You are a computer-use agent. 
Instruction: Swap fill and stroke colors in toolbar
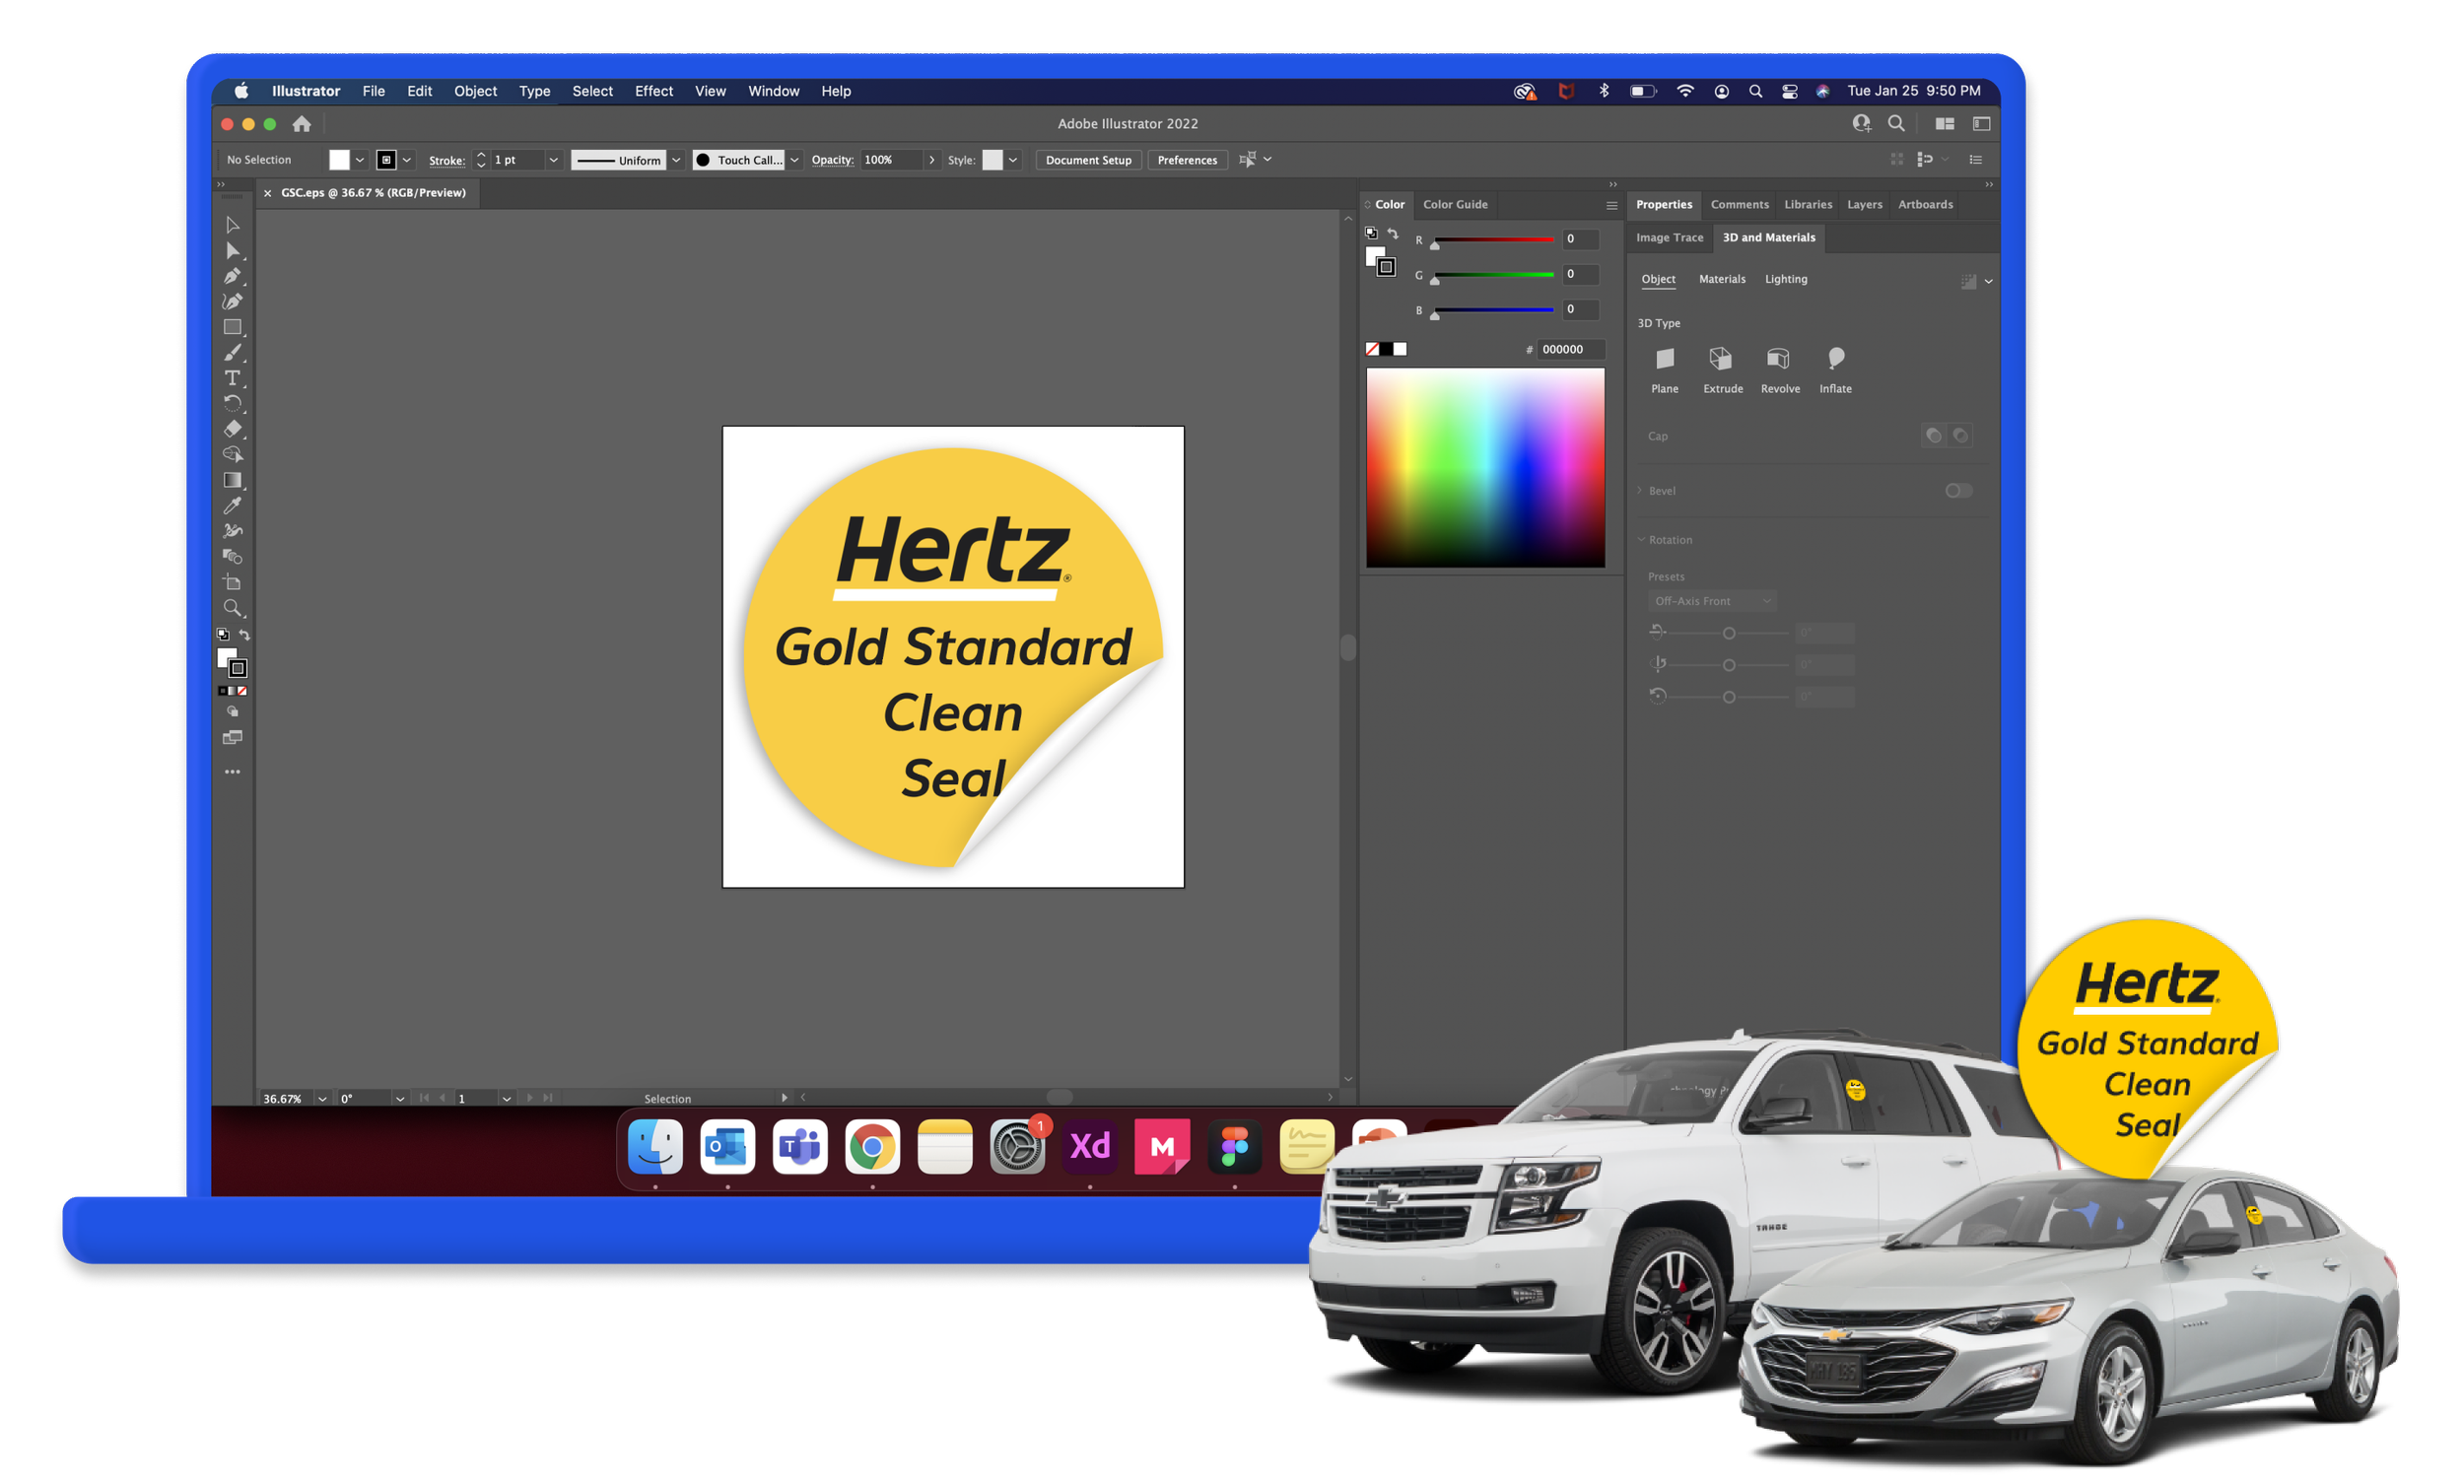(245, 635)
